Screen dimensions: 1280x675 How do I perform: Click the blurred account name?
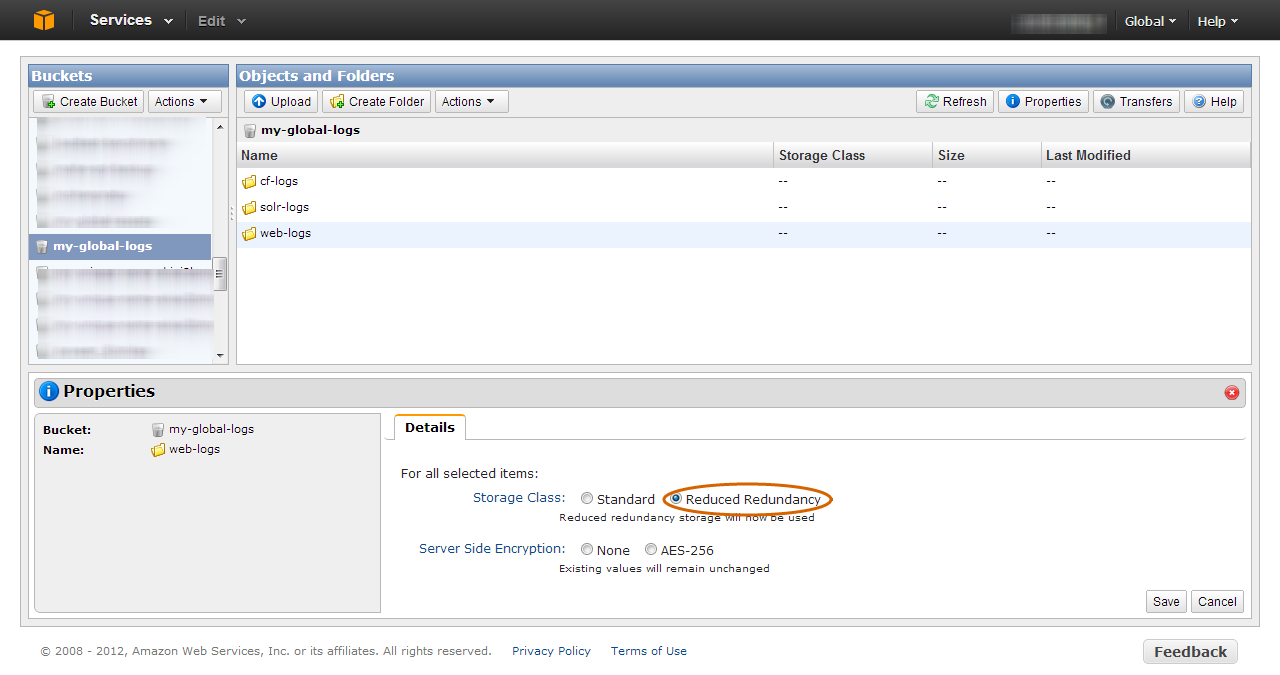tap(1059, 21)
